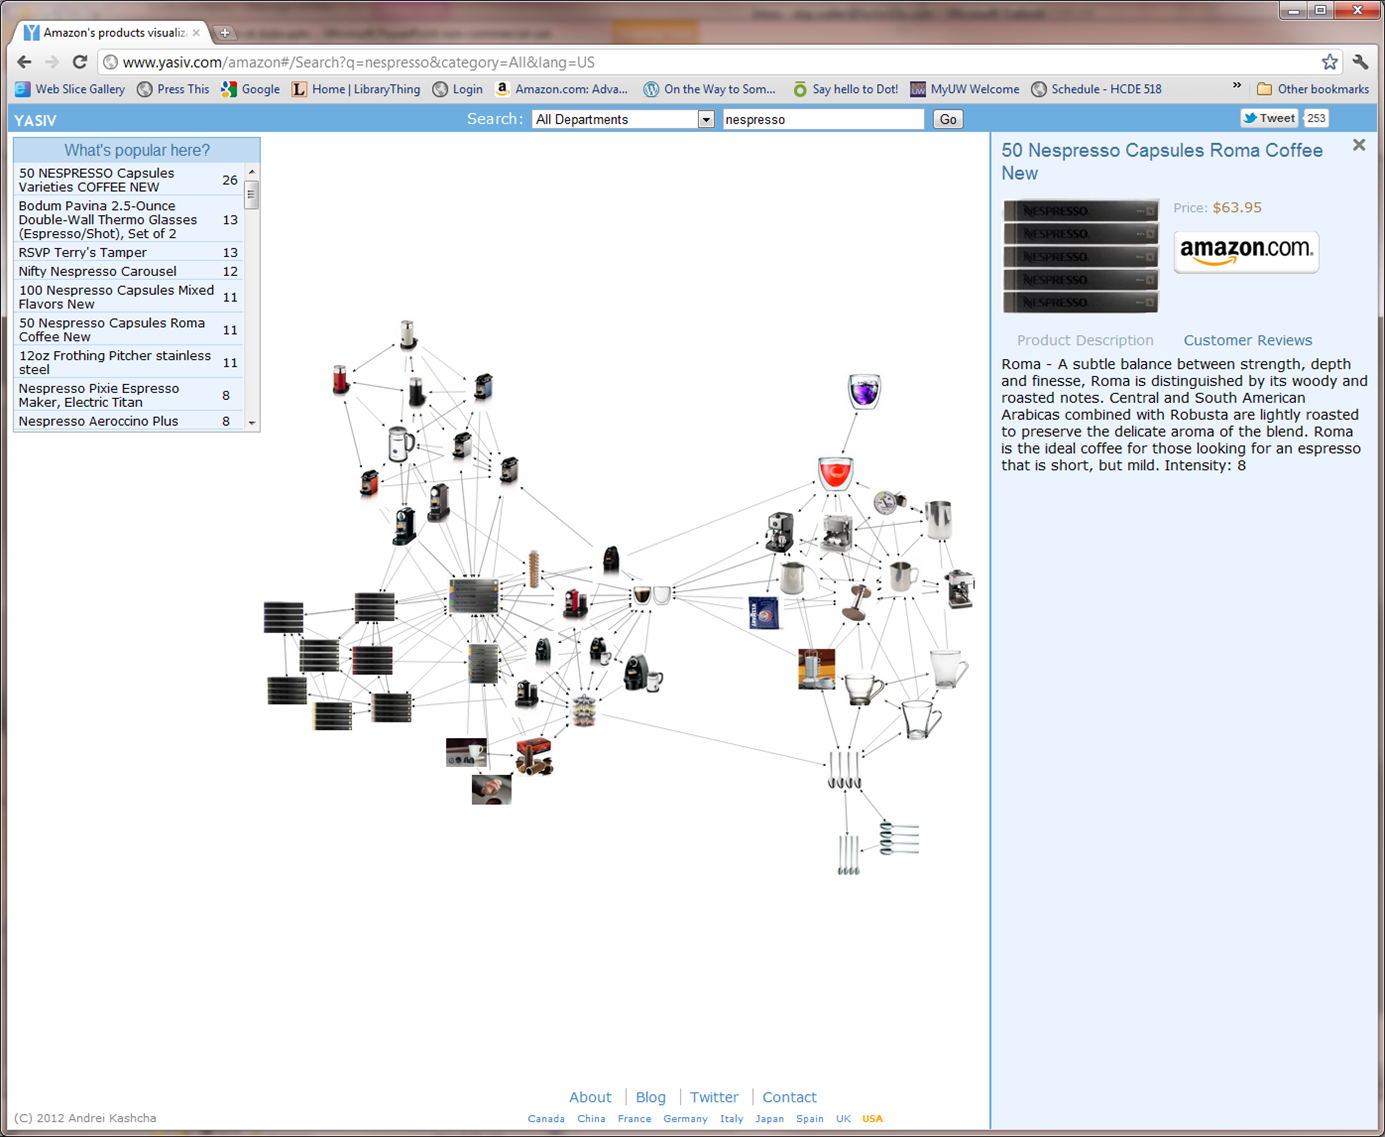This screenshot has height=1137, width=1385.
Task: Bookmark this page with the star icon
Action: click(1329, 62)
